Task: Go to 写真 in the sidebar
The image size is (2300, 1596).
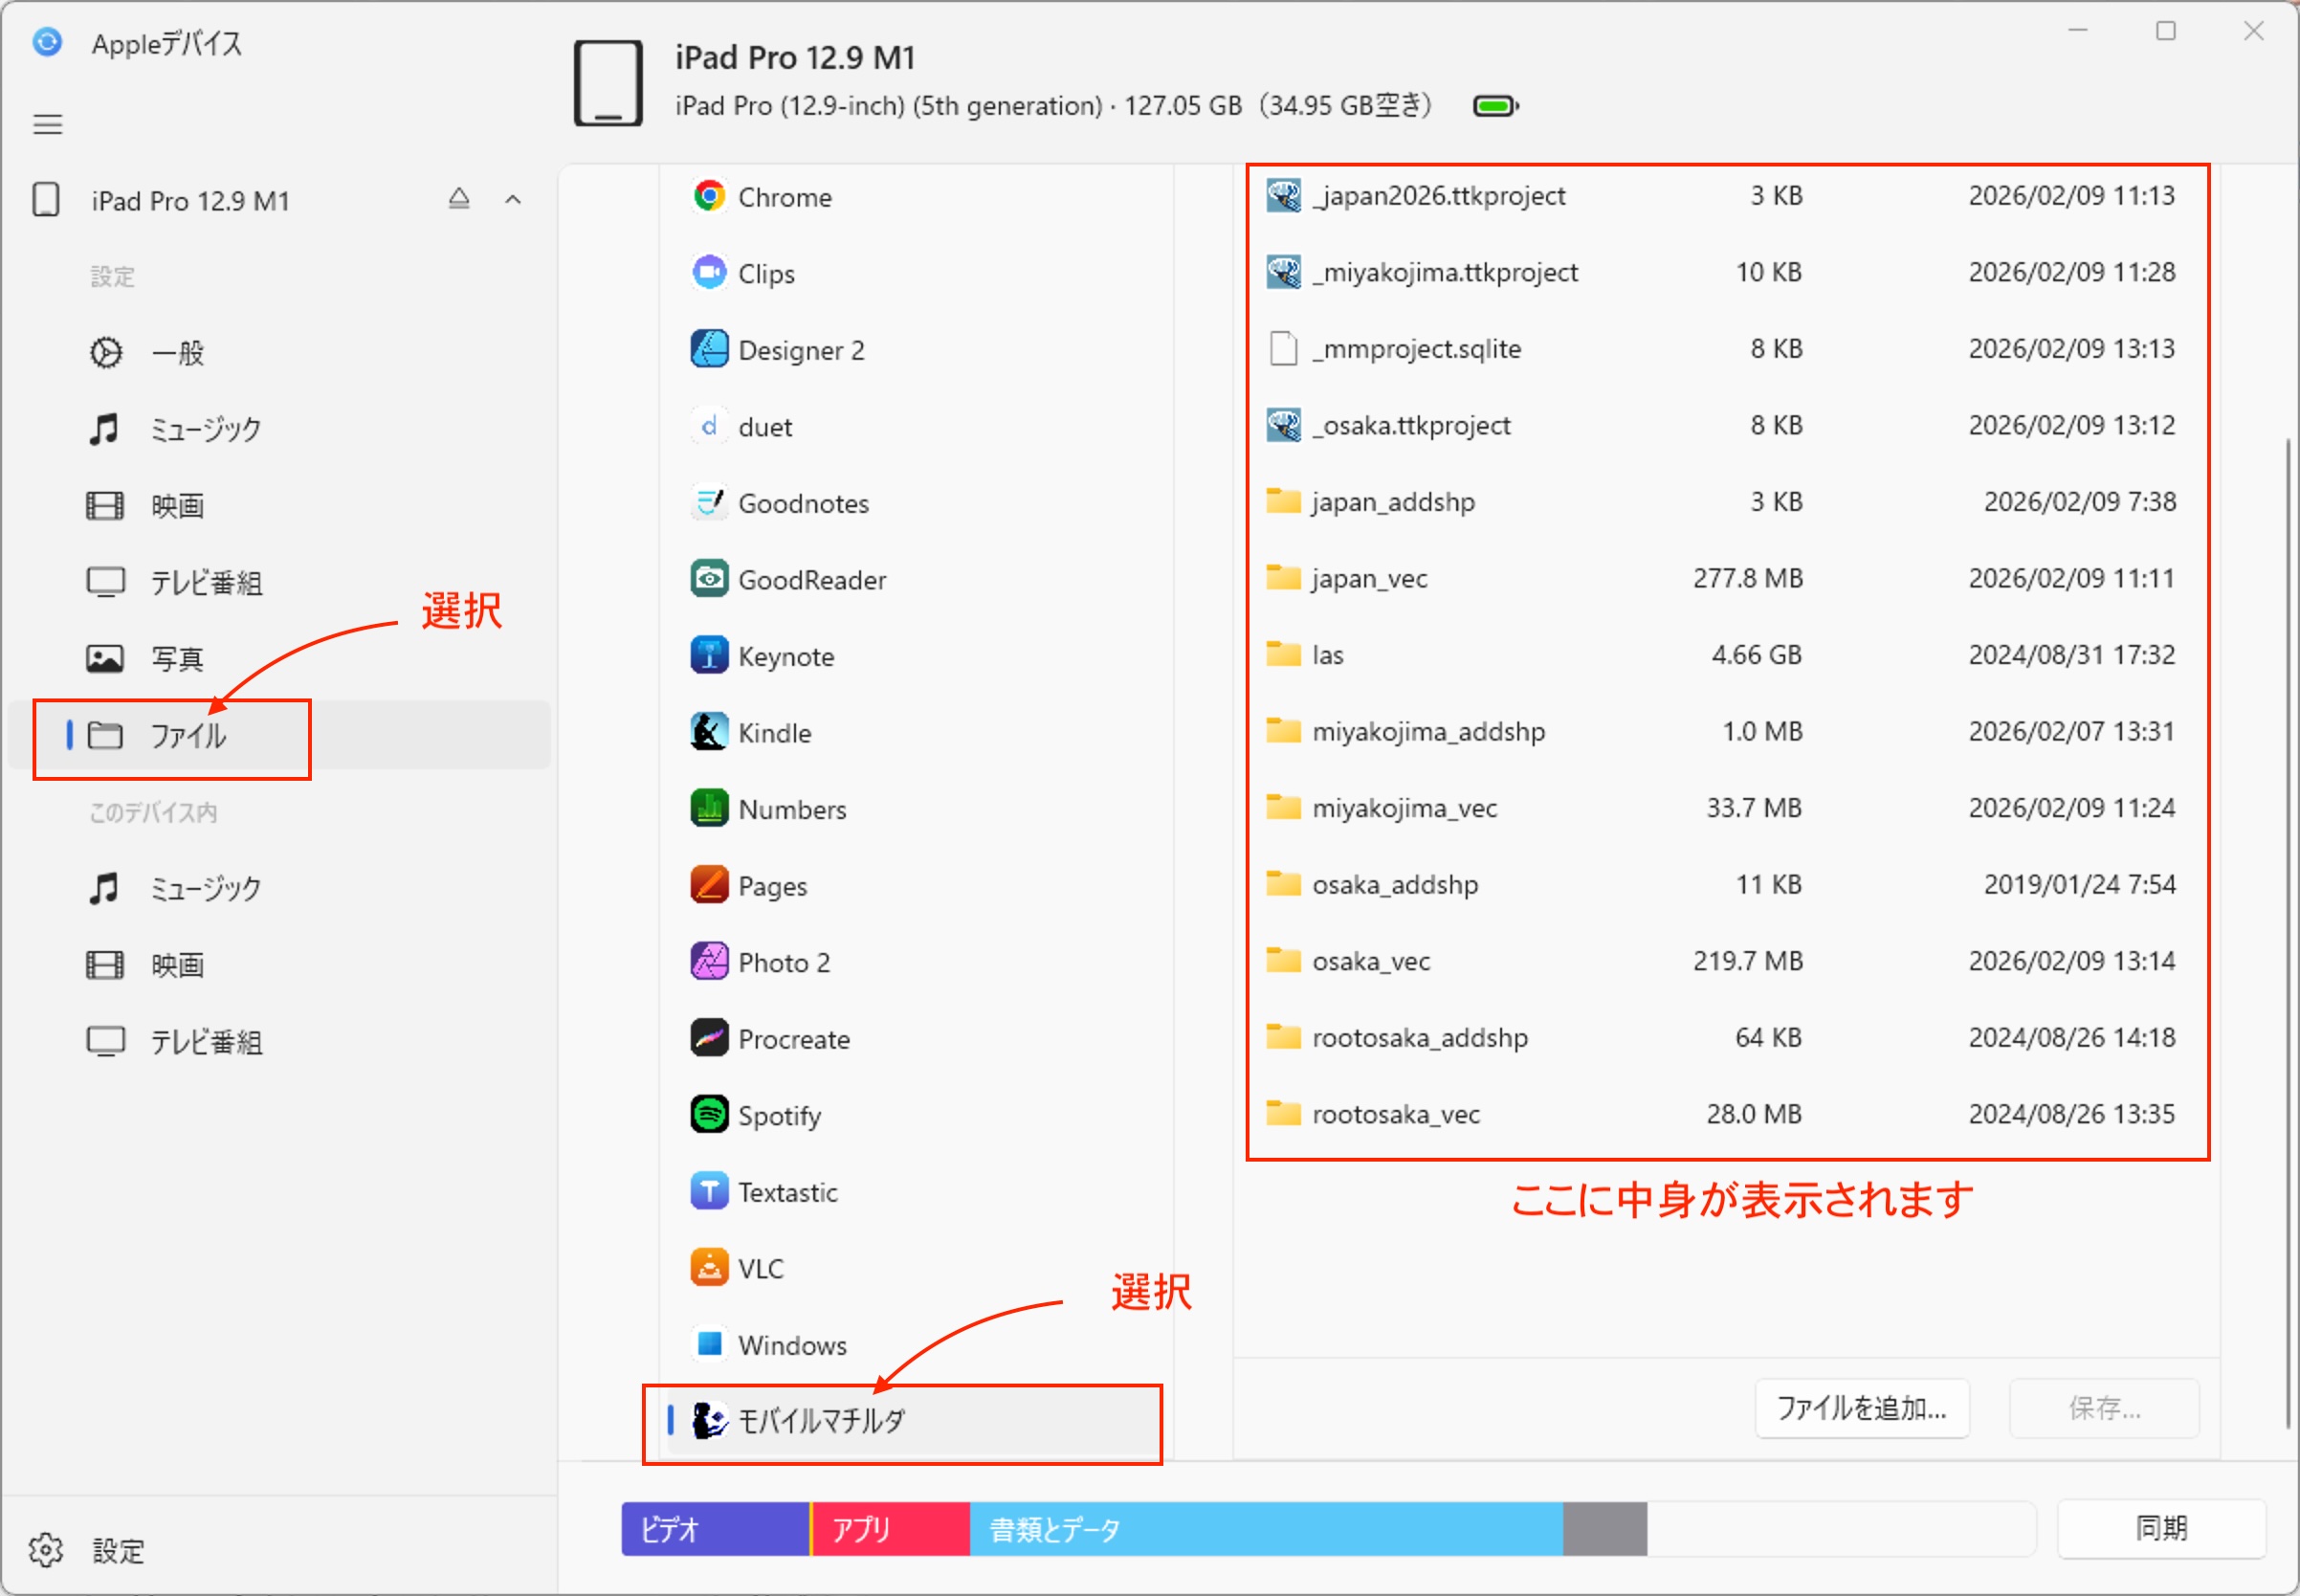Action: 177,659
